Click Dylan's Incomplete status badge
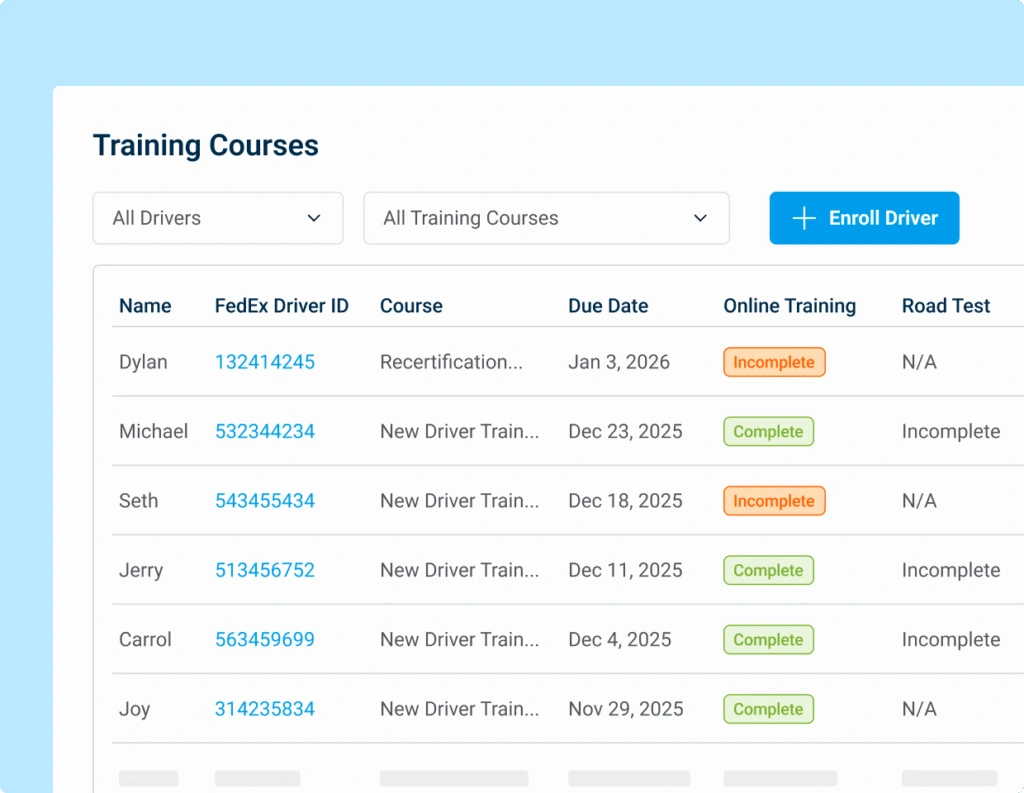 click(774, 362)
